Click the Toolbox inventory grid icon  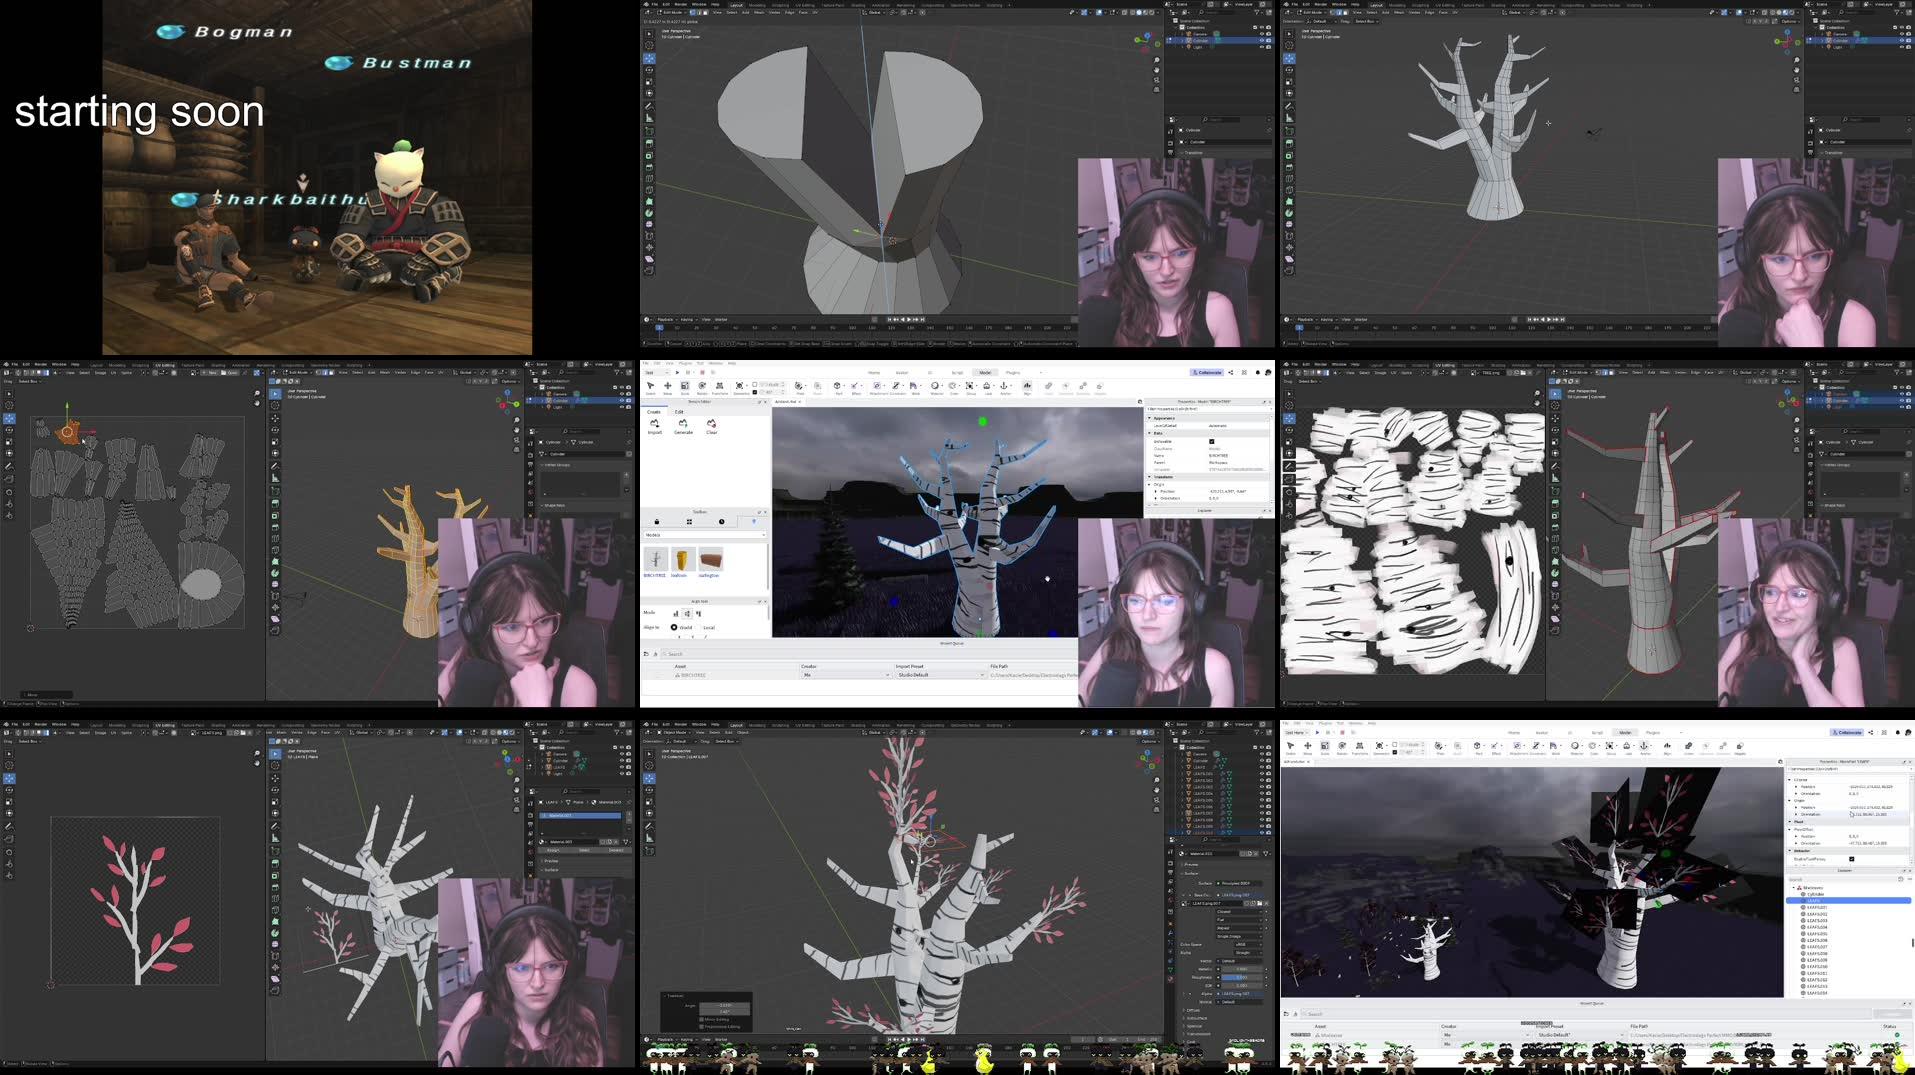pyautogui.click(x=689, y=522)
